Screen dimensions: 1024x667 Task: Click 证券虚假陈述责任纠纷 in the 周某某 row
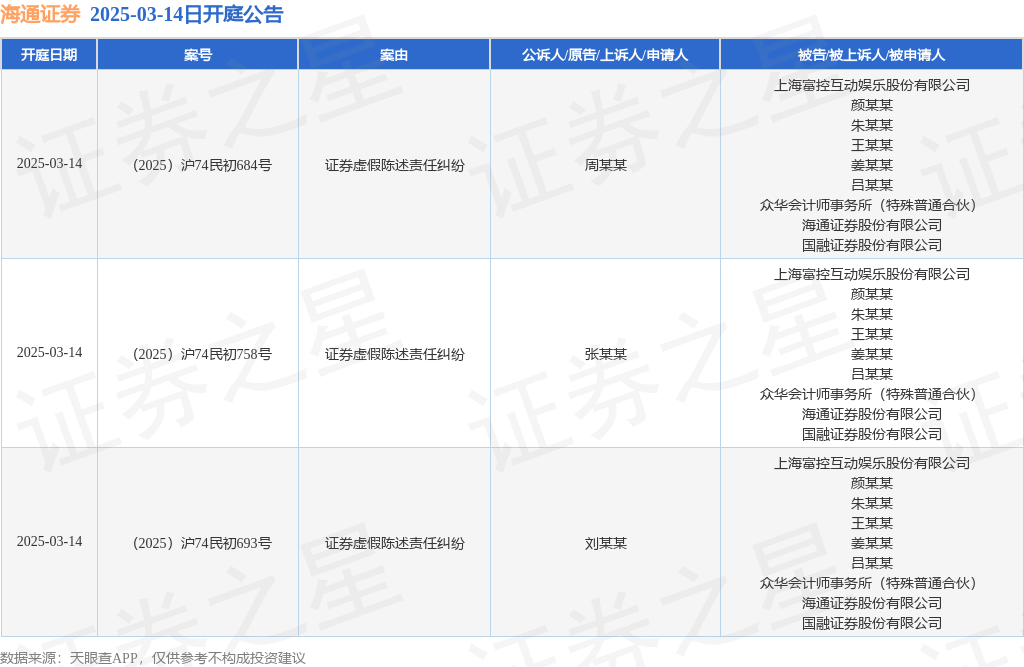coord(394,165)
